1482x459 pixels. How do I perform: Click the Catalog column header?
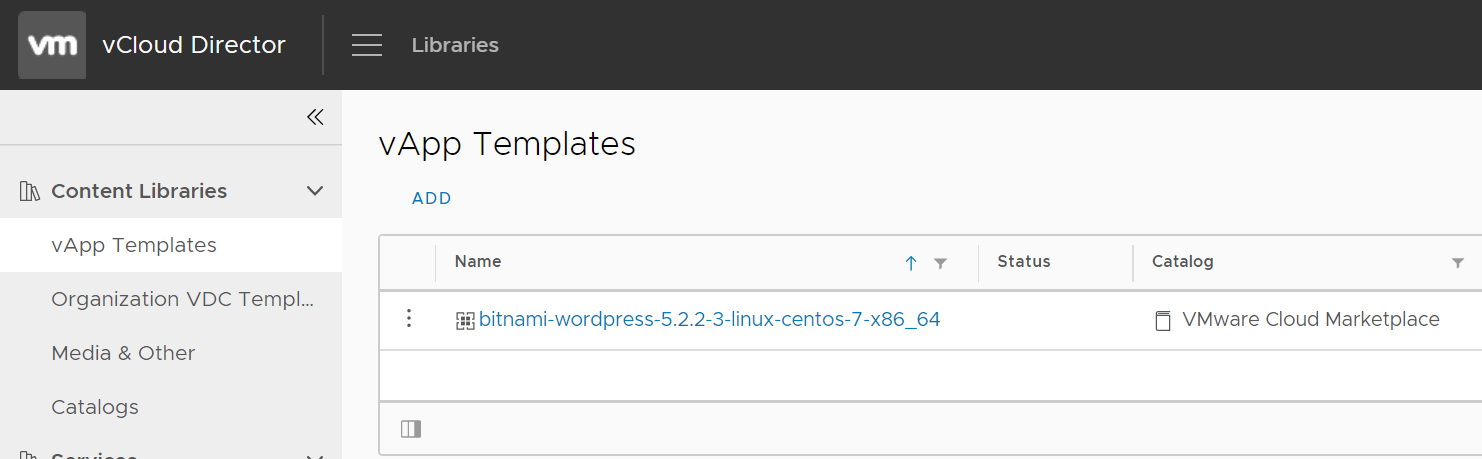(1183, 262)
